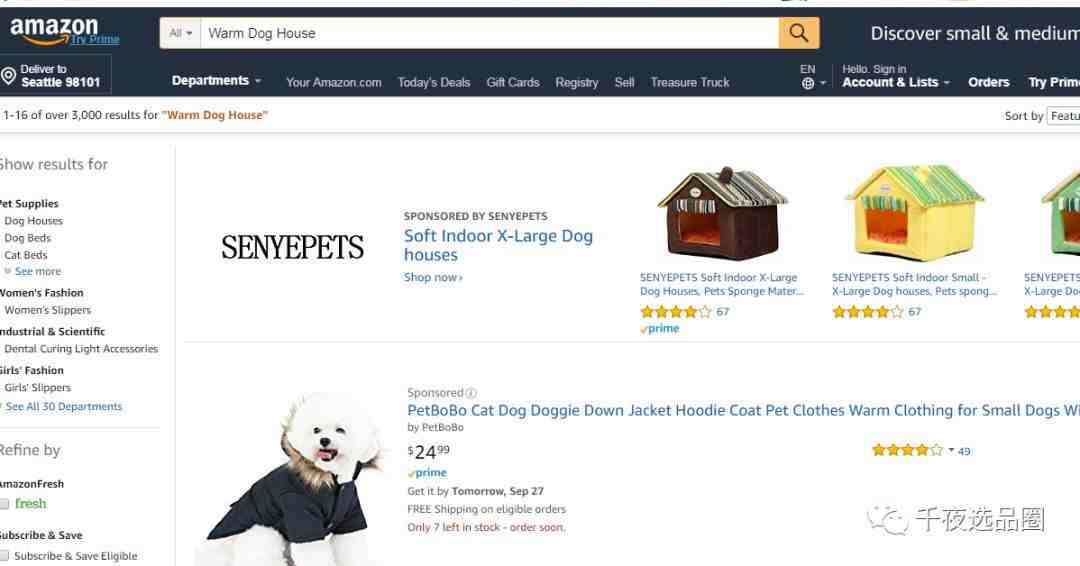Click the SENYEPETS brand logo

(x=292, y=247)
